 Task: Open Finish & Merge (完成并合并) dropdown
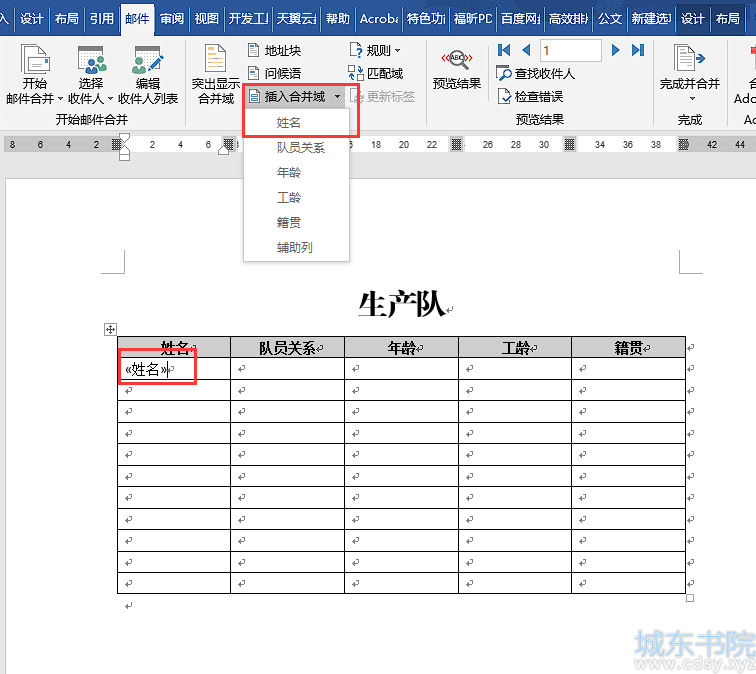[x=689, y=75]
